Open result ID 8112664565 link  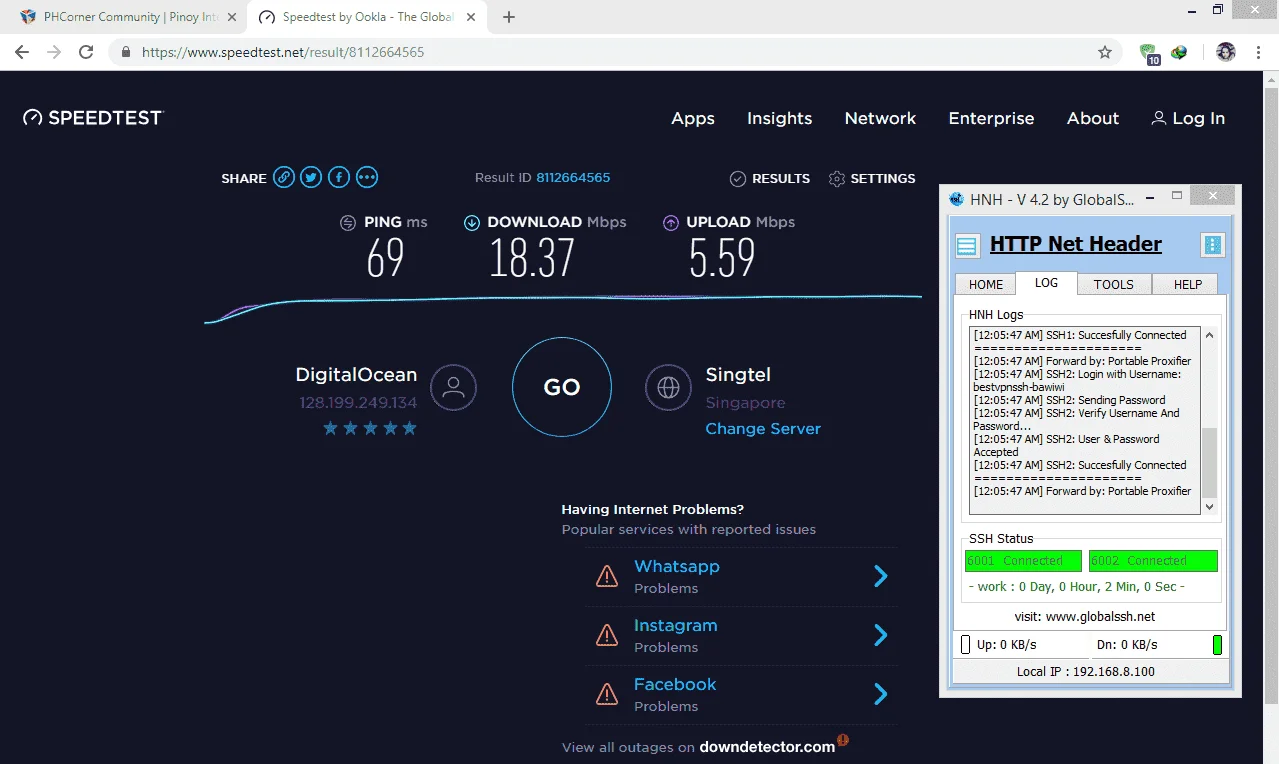point(573,178)
